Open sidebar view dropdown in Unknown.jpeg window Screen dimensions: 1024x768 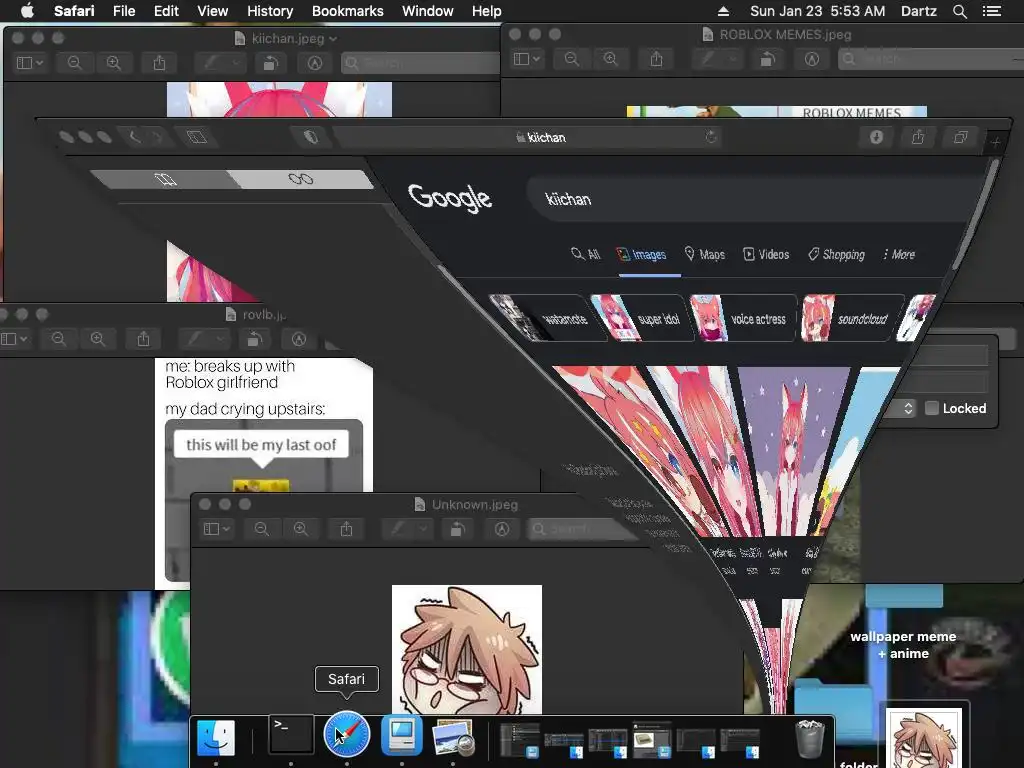point(217,528)
